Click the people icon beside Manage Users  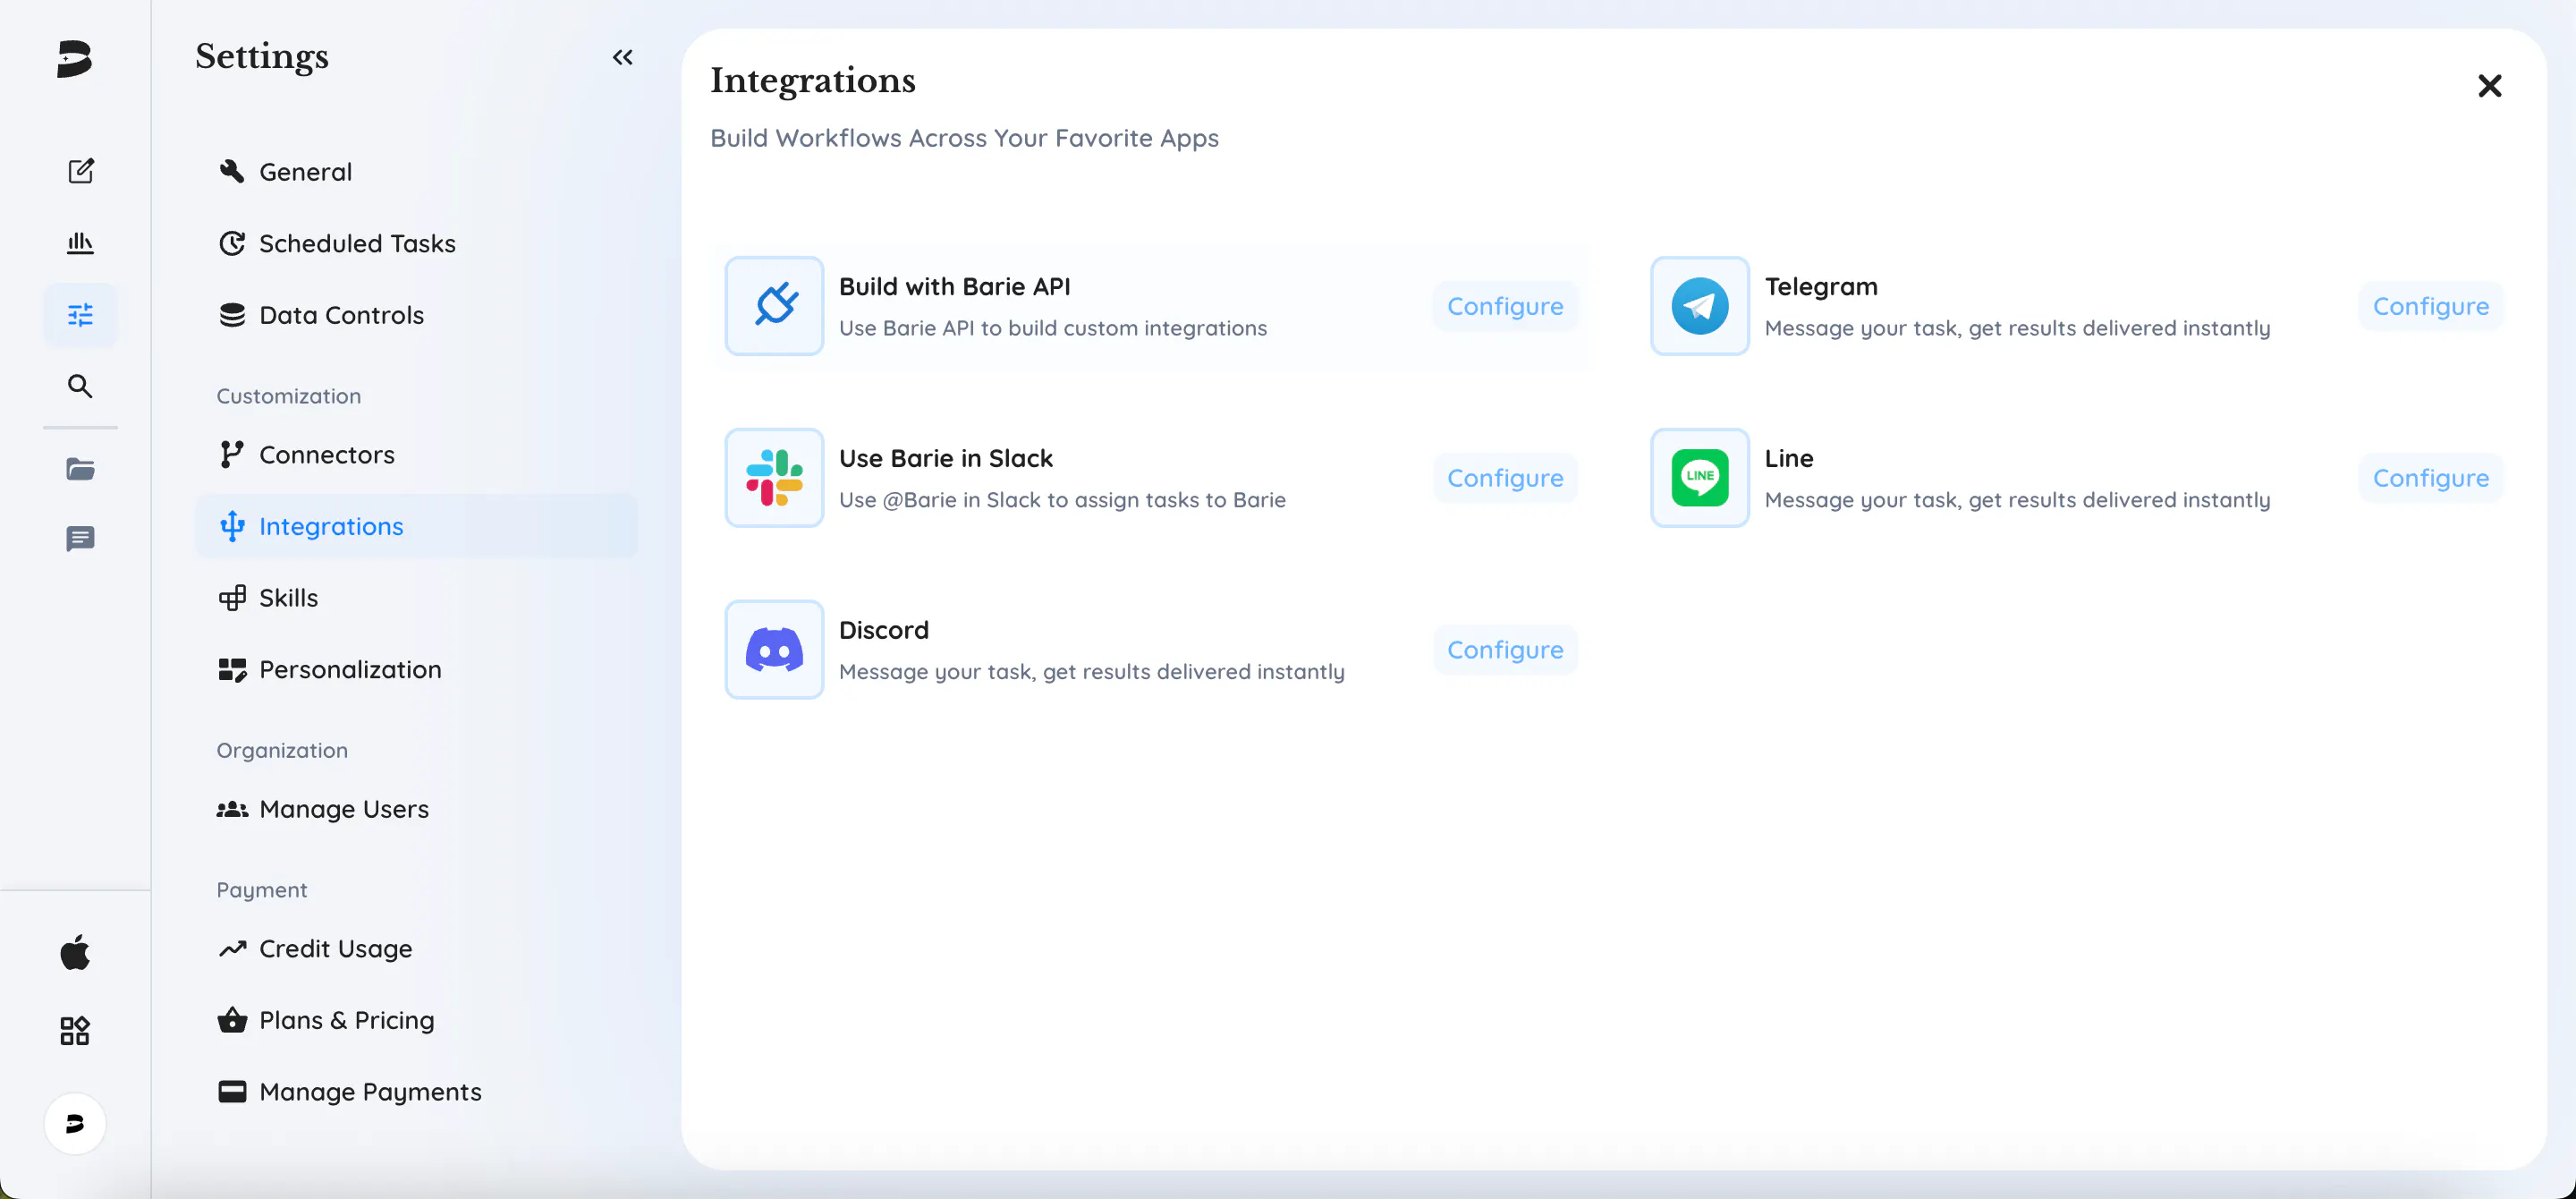(232, 809)
